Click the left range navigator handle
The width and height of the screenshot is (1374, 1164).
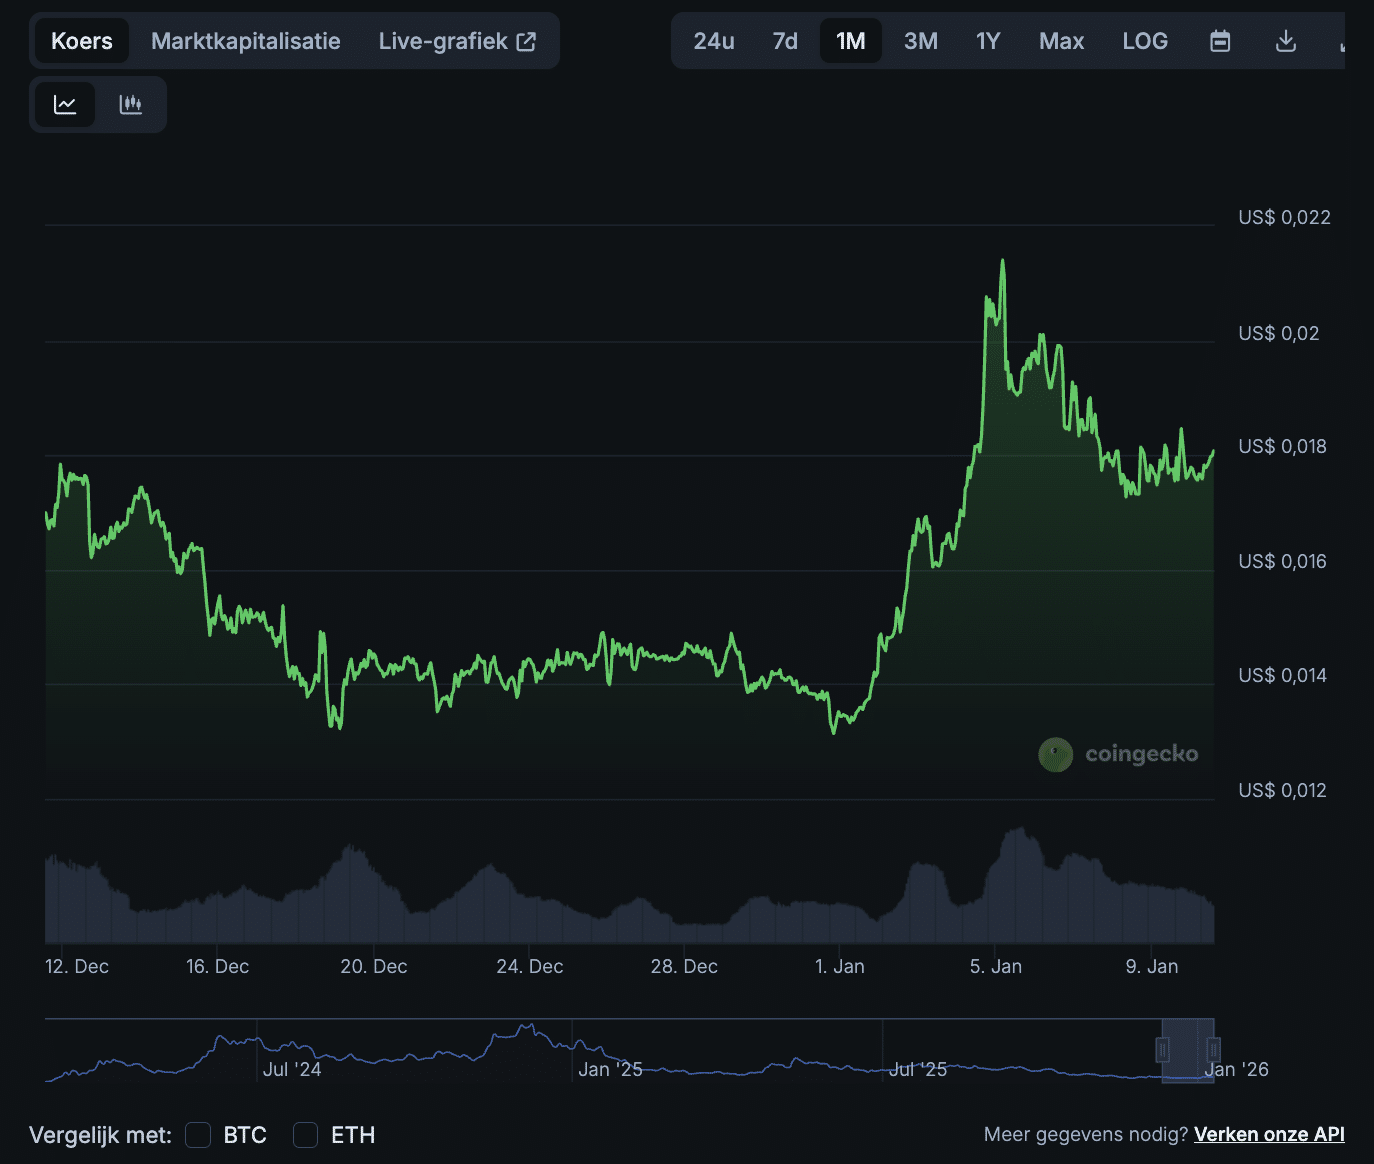(x=1162, y=1050)
